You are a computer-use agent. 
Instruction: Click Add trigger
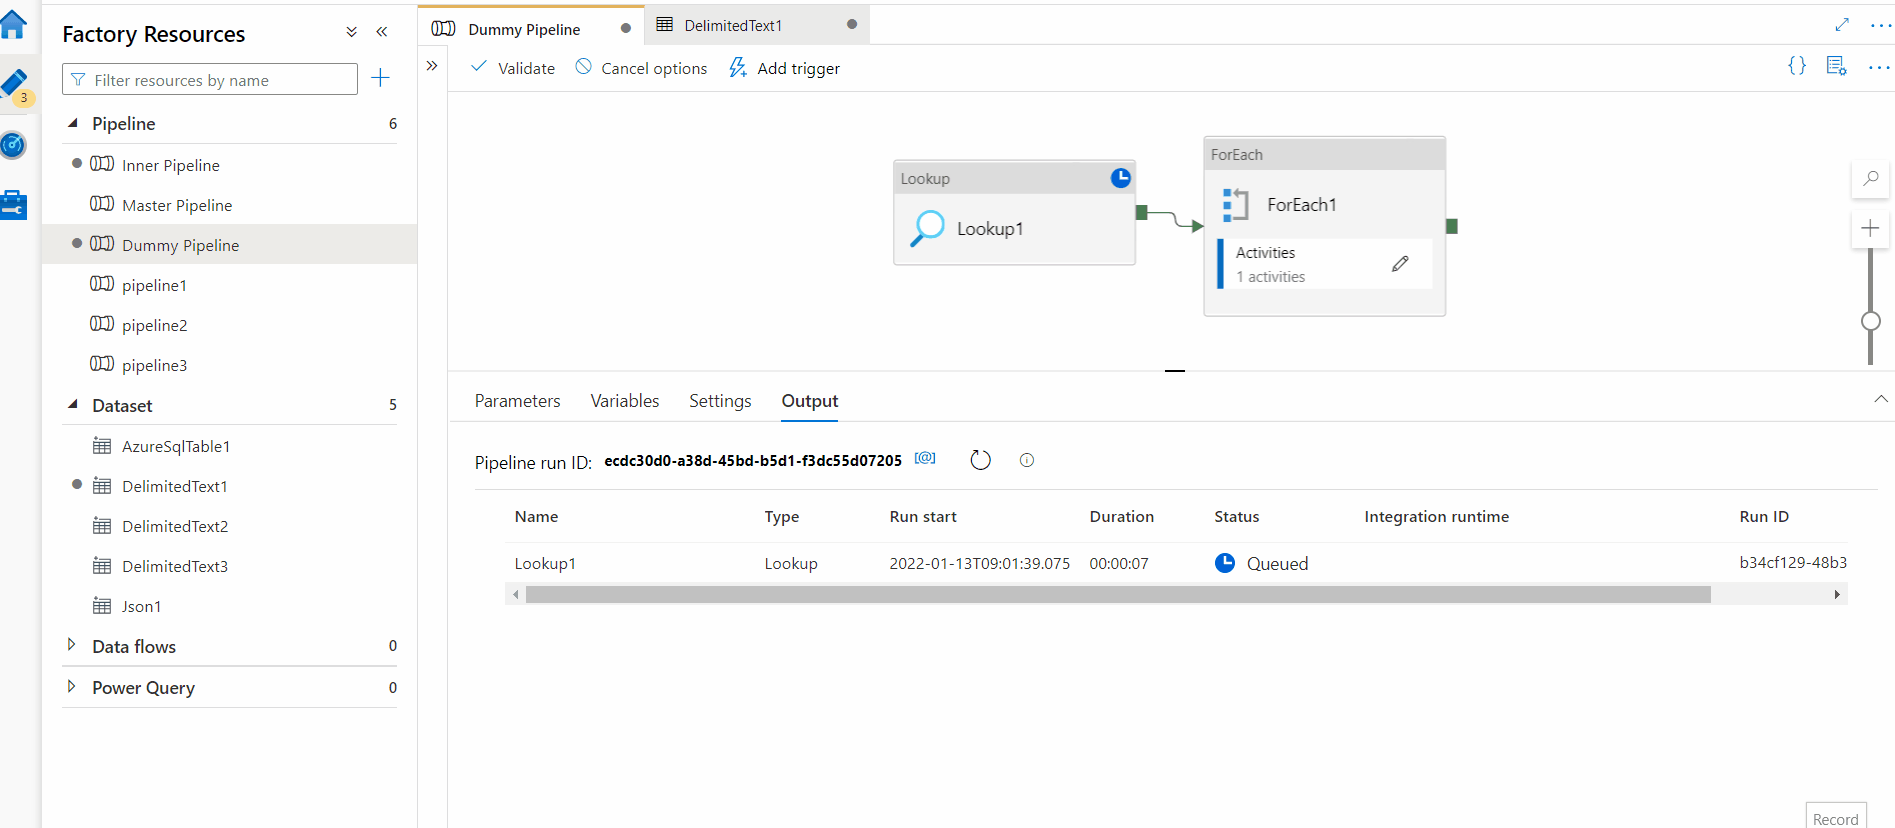pyautogui.click(x=784, y=68)
